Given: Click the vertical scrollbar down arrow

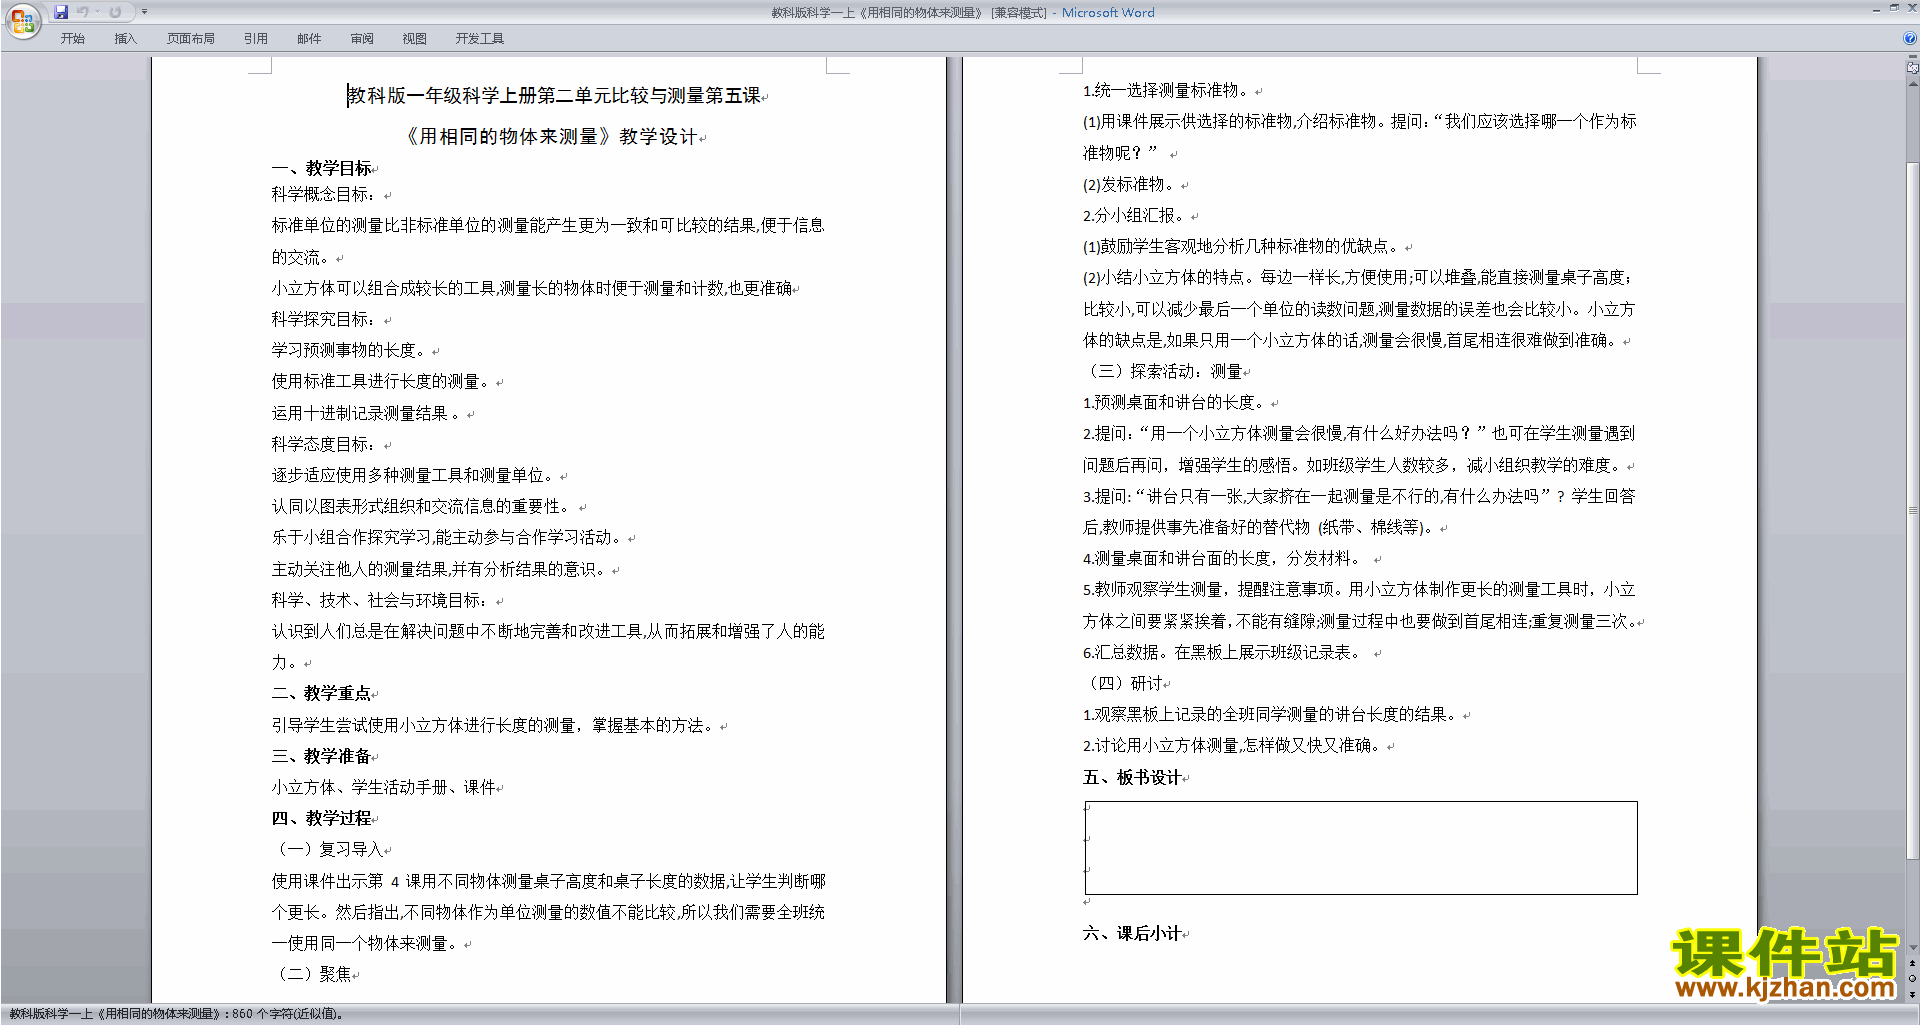Looking at the screenshot, I should 1912,948.
